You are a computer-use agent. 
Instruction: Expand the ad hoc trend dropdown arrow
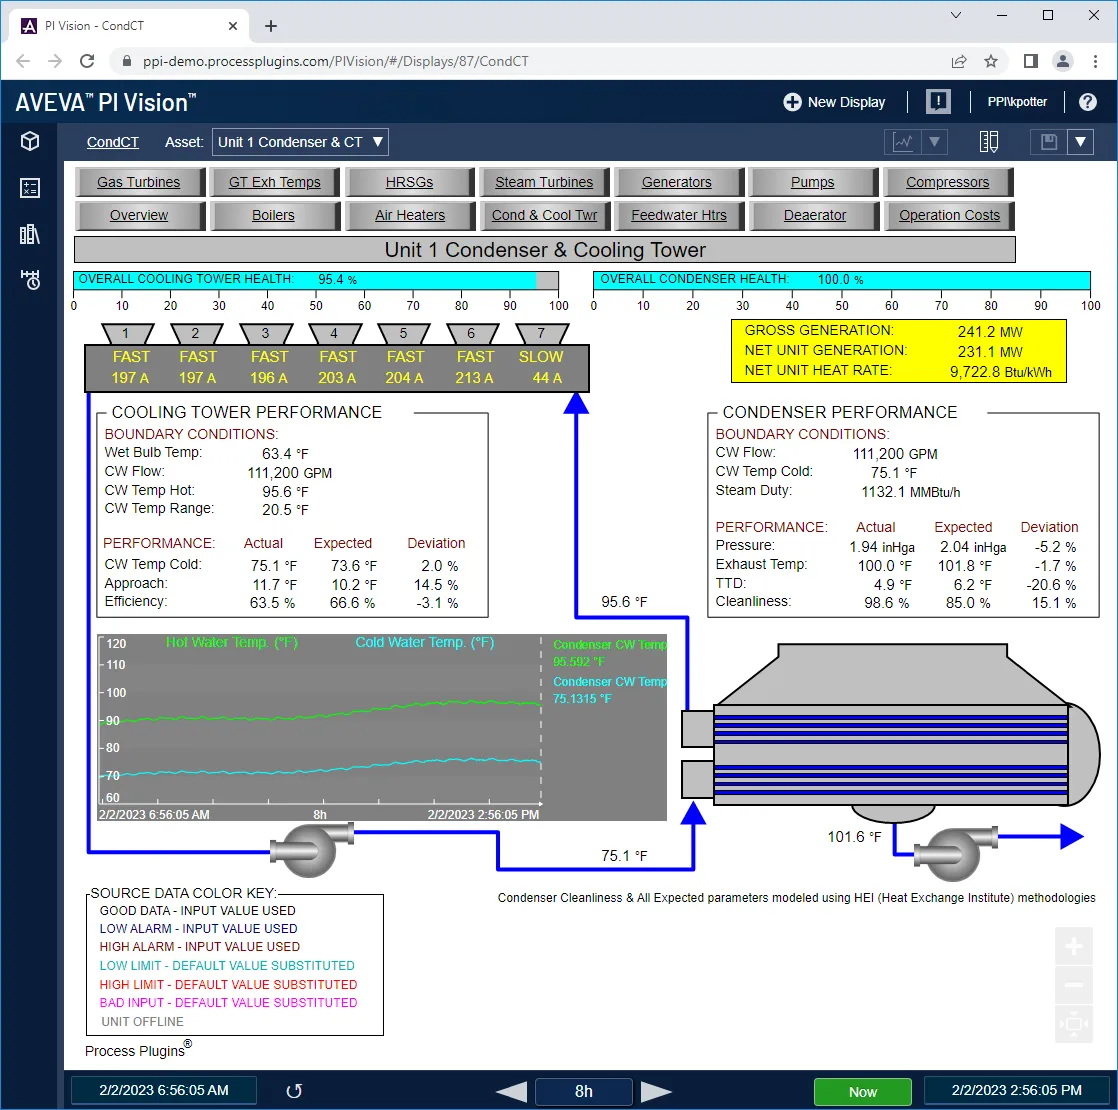934,142
